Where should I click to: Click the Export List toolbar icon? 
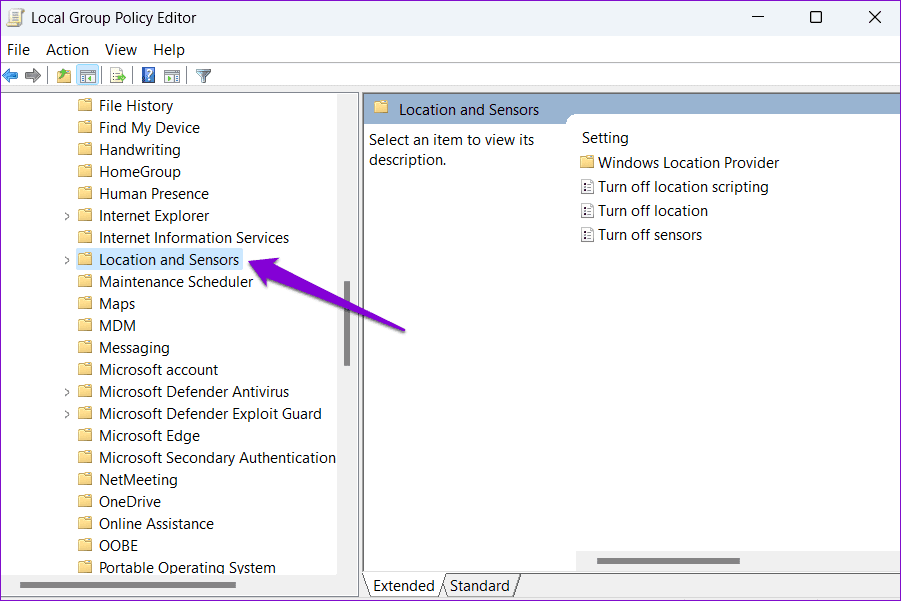click(x=118, y=75)
